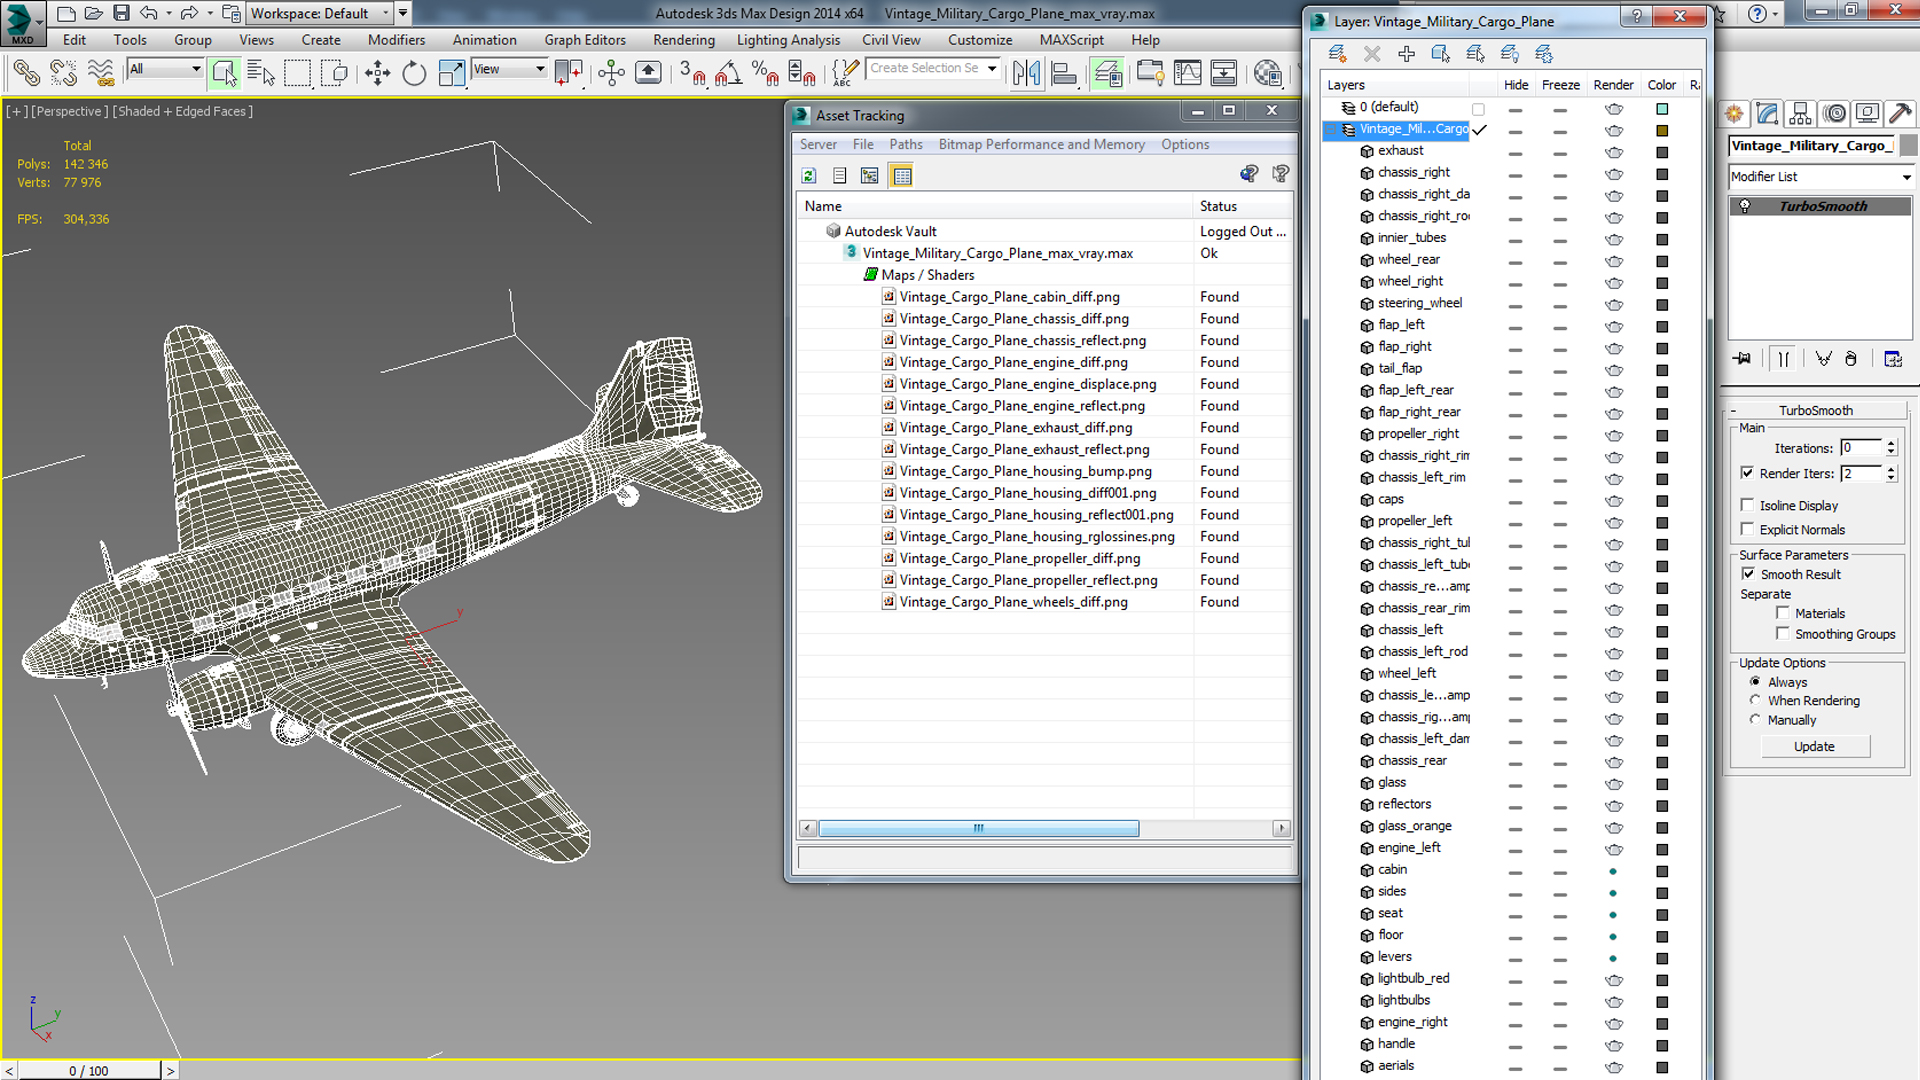
Task: Choose Rectangular Selection Region tool
Action: [x=298, y=73]
